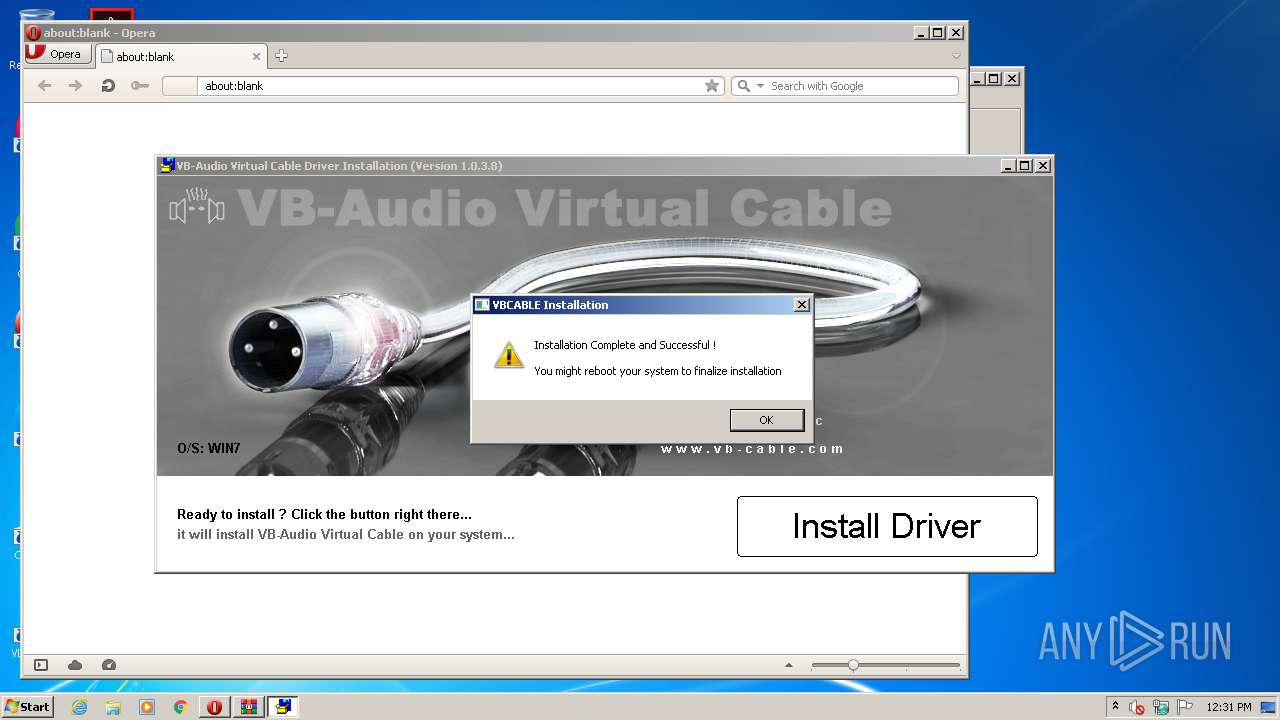Screen dimensions: 1280x720
Task: Go back in Opera navigation
Action: pyautogui.click(x=44, y=86)
